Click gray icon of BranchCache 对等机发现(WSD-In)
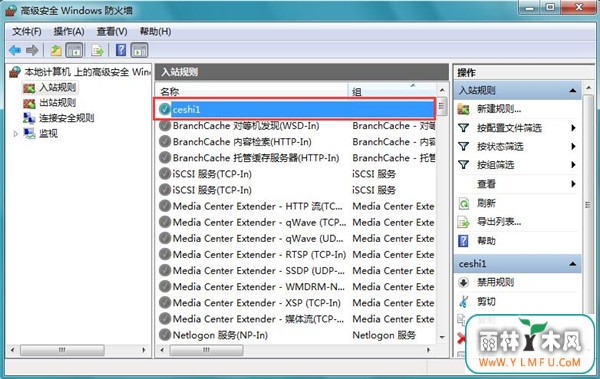Screen dimensions: 600x379 (x=165, y=126)
